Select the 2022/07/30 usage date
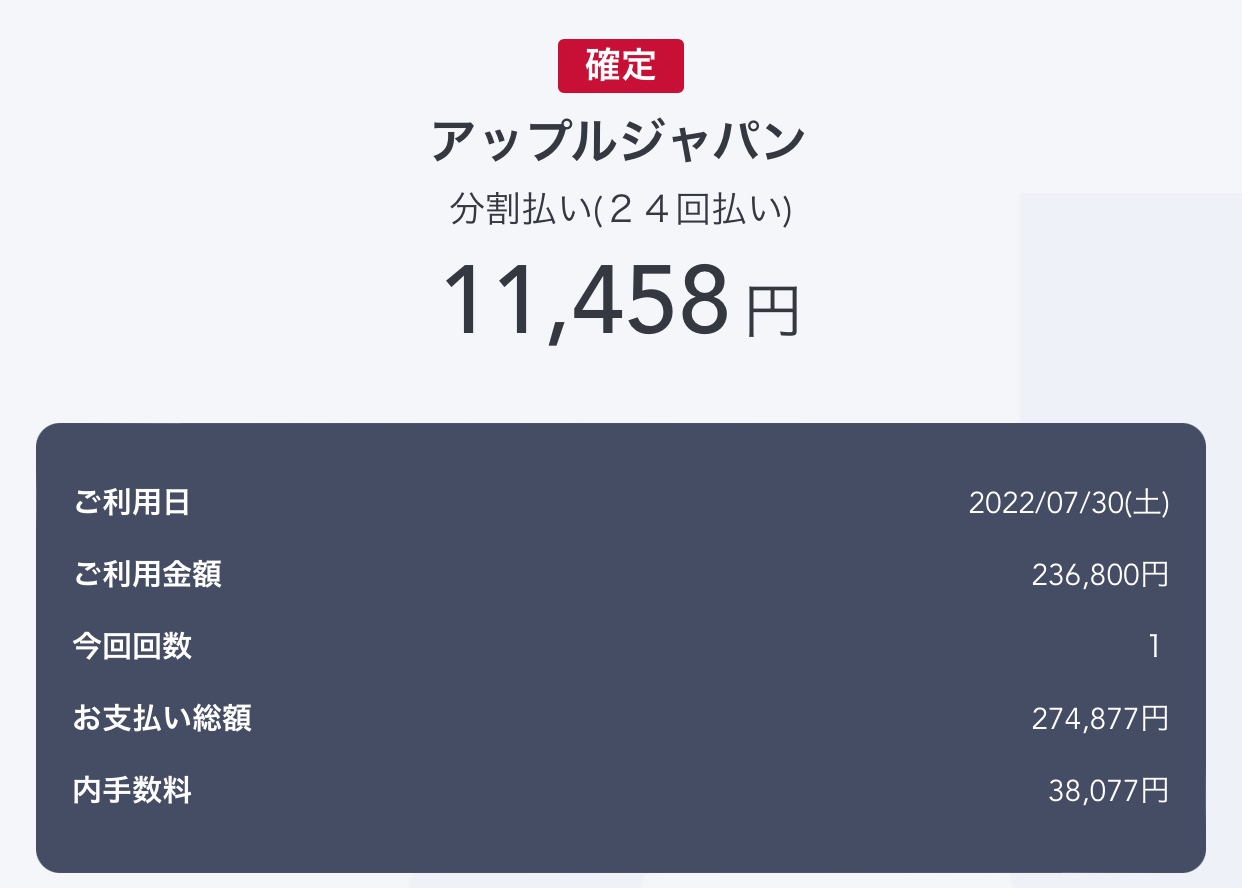1242x888 pixels. pos(1045,502)
